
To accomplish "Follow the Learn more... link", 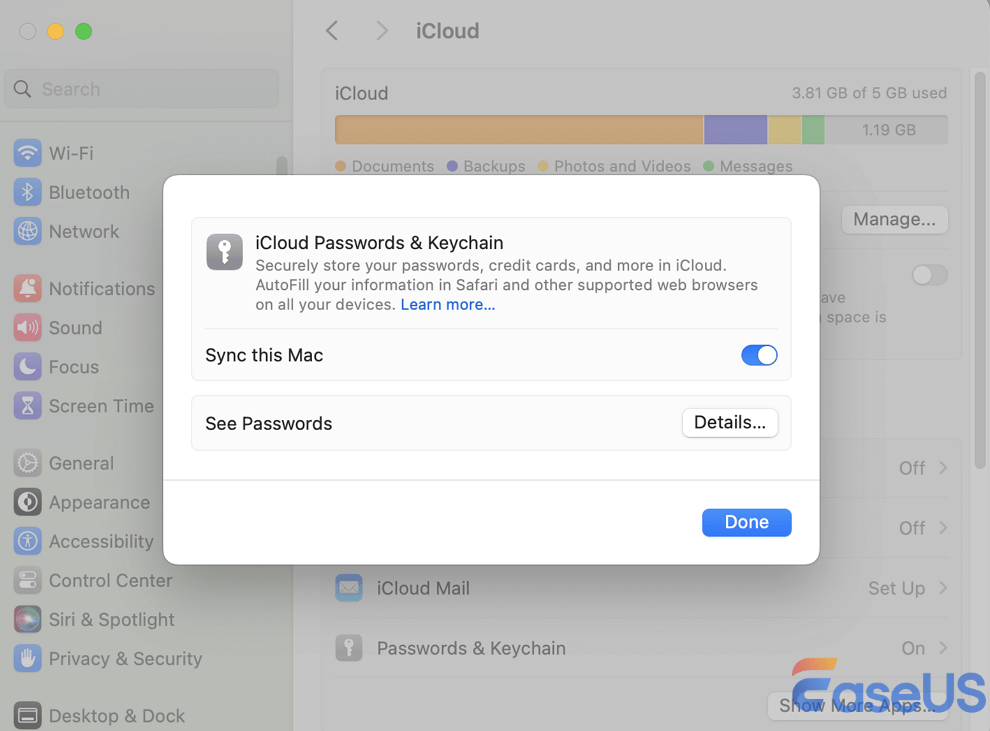I will point(448,304).
